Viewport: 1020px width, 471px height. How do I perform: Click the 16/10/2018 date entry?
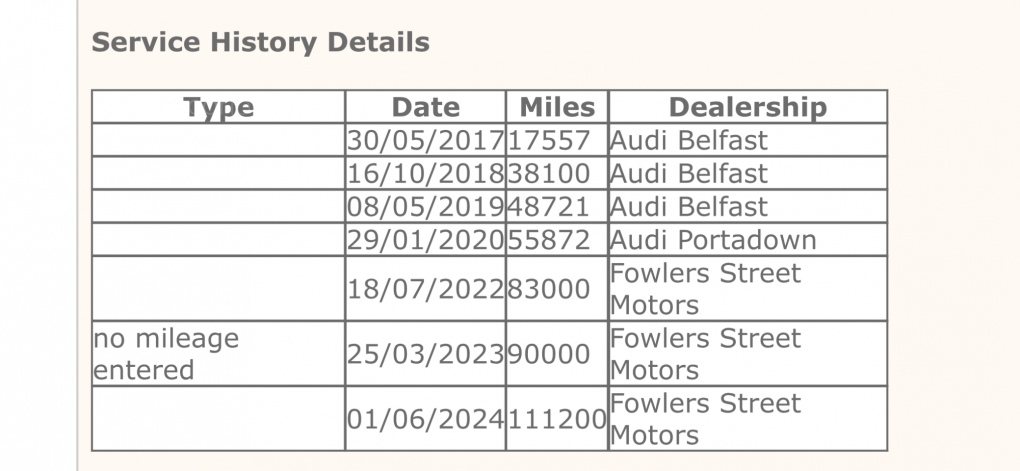coord(426,174)
